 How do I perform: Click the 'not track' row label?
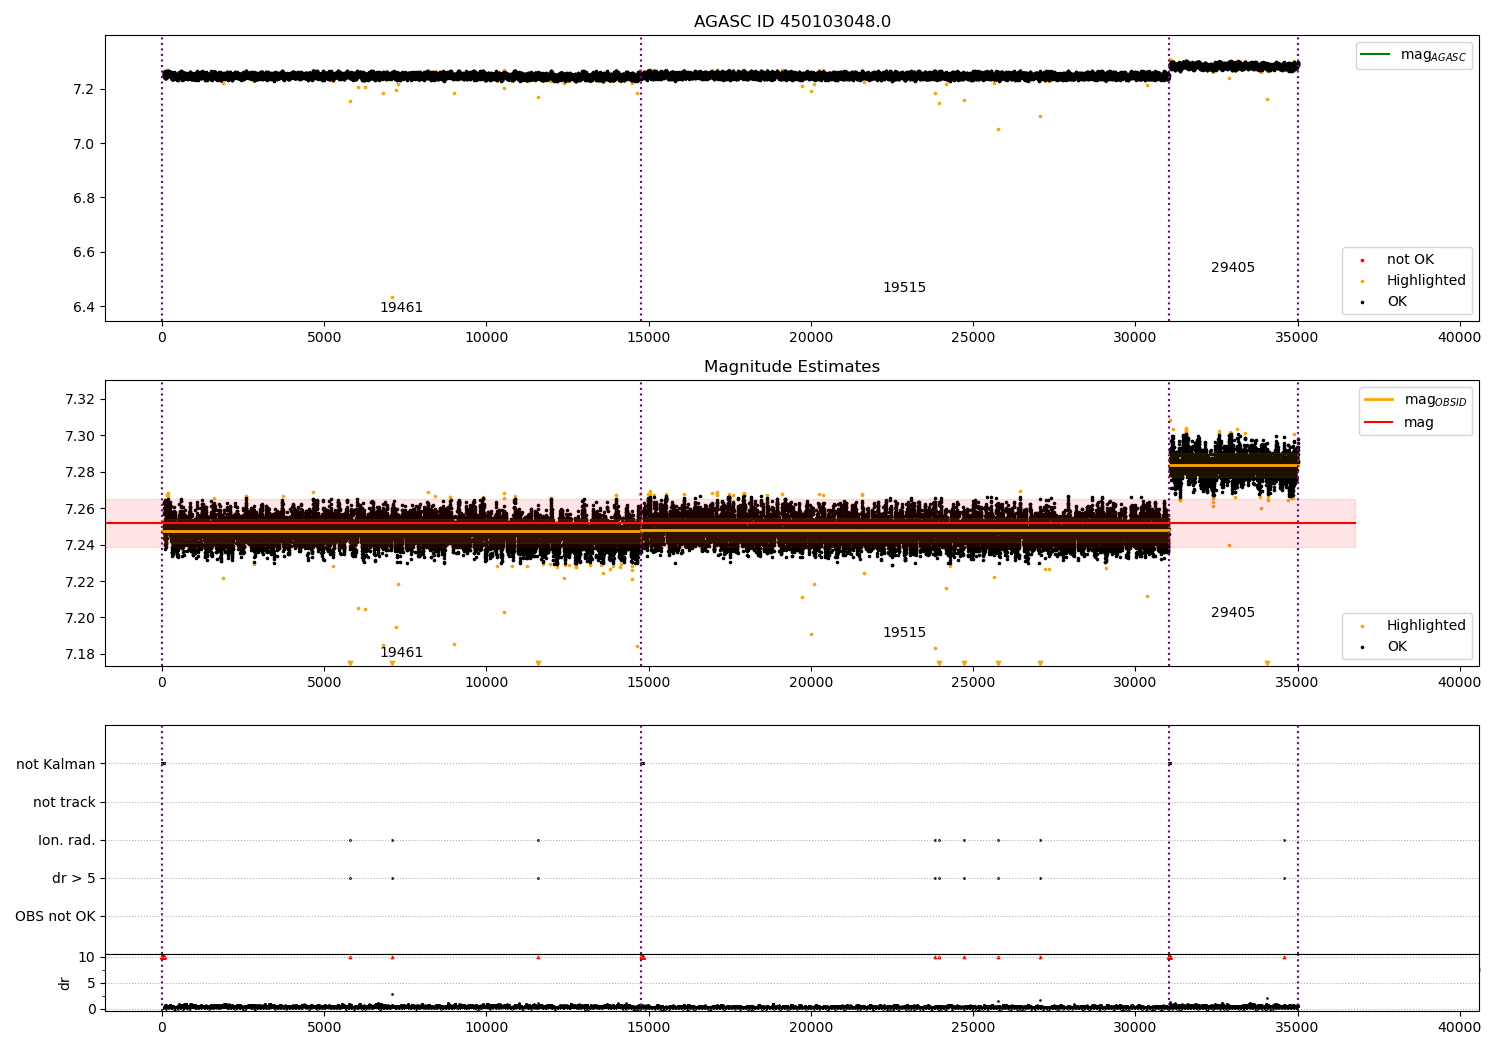pyautogui.click(x=64, y=802)
